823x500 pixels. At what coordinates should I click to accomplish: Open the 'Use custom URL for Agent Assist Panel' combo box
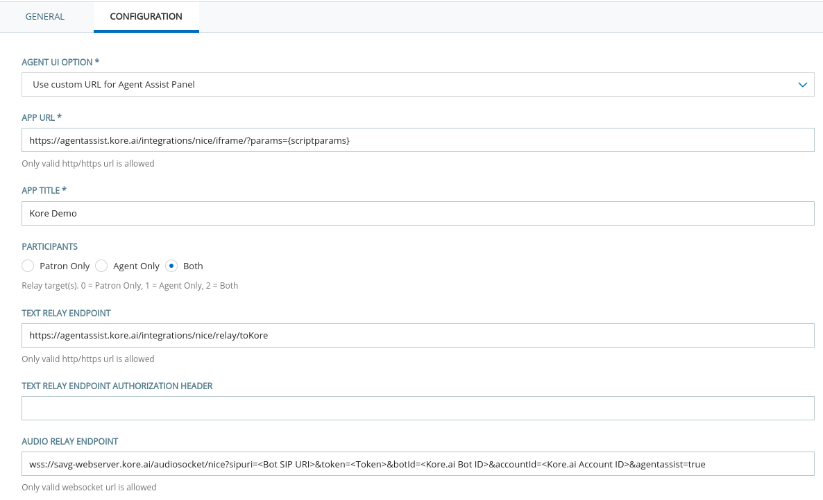[400, 85]
